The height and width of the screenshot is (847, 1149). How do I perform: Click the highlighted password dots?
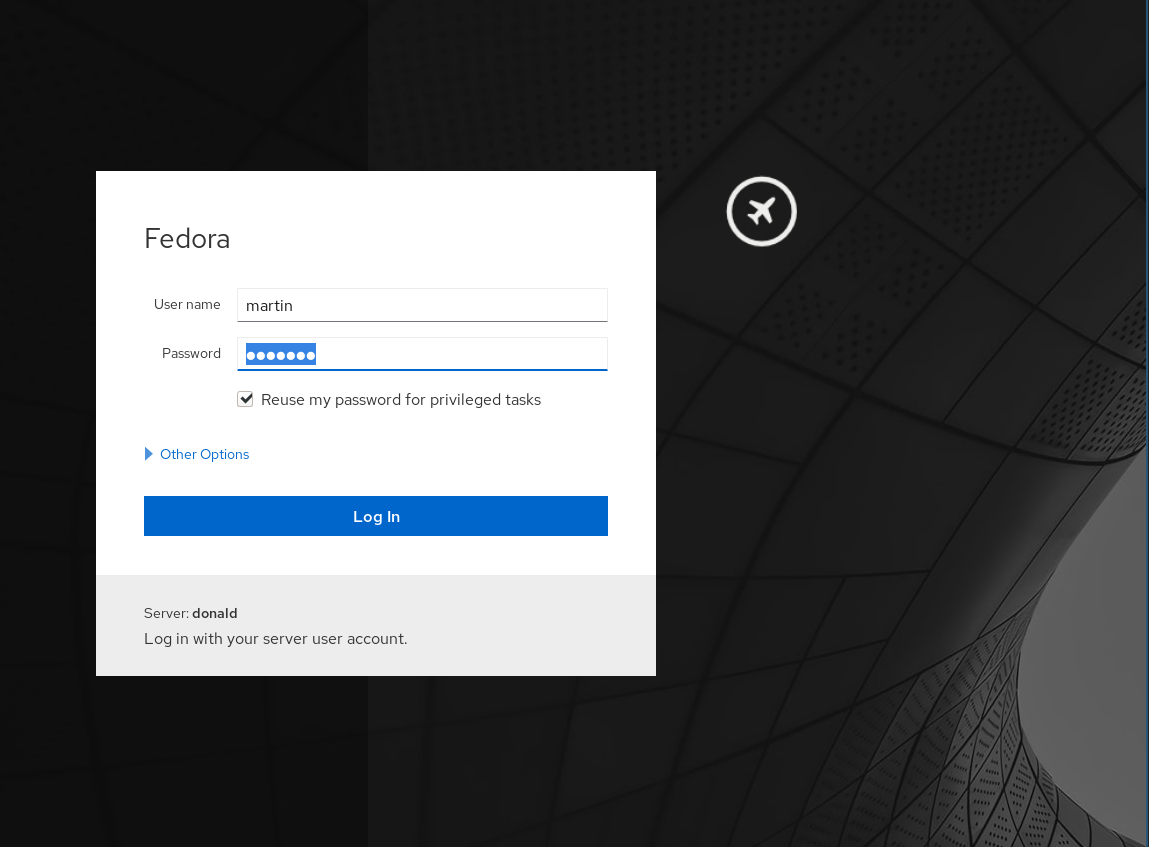281,354
